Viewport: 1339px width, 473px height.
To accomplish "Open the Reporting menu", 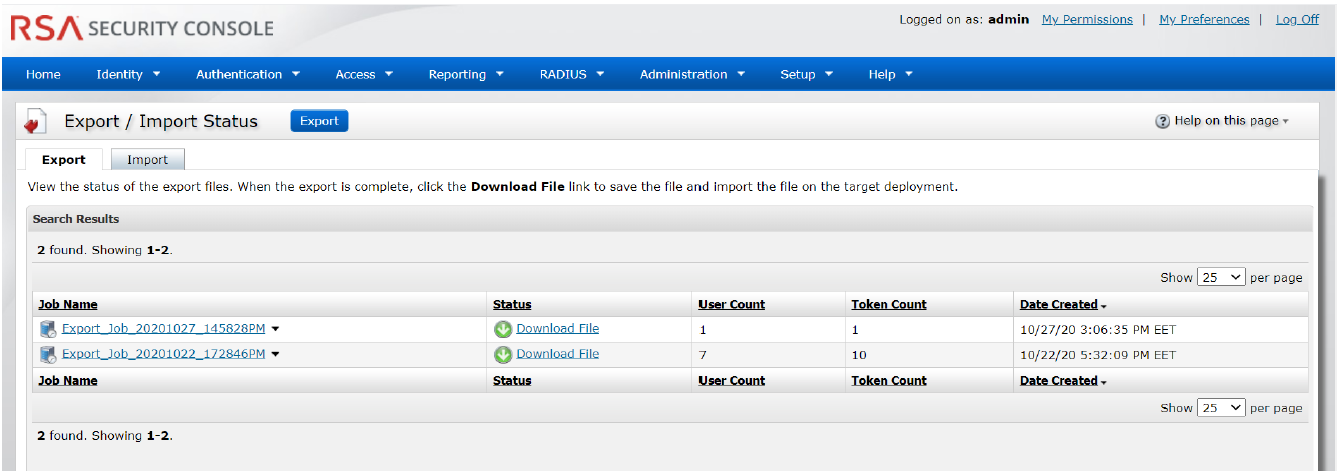I will pos(465,74).
